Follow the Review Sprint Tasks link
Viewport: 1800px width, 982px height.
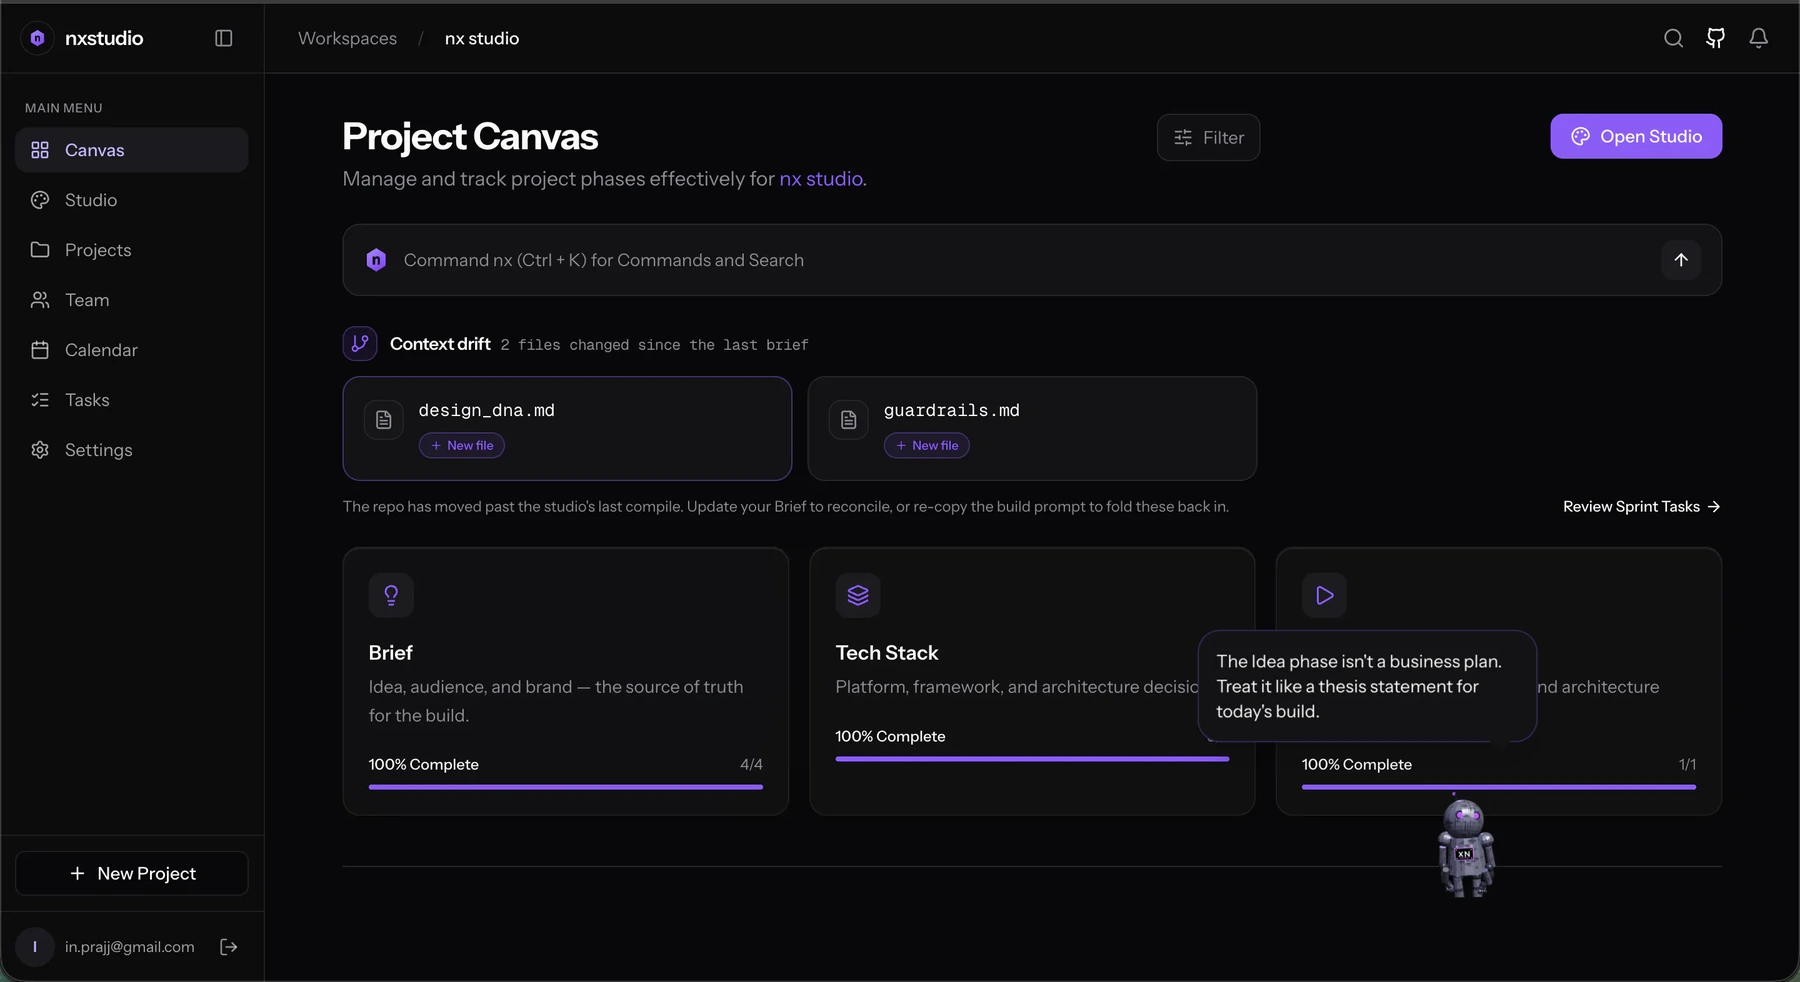pyautogui.click(x=1641, y=506)
